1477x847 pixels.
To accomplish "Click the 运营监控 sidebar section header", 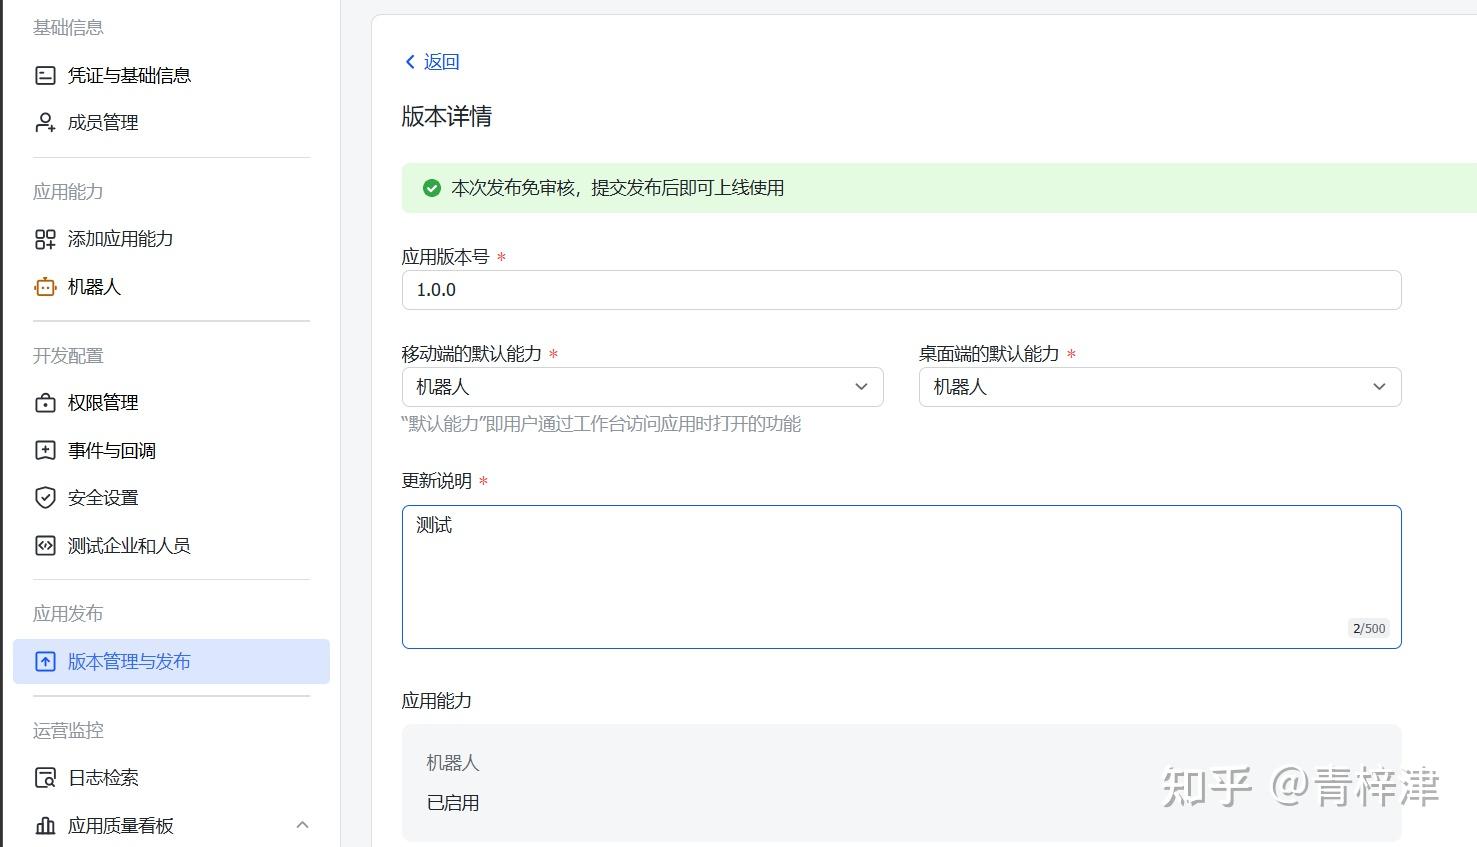I will [68, 731].
